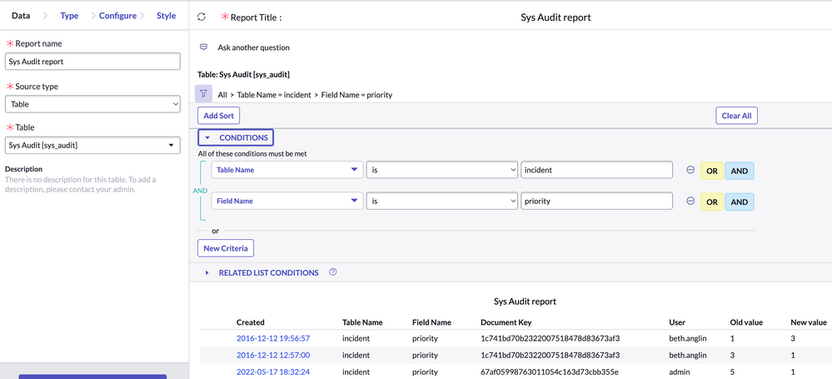Open the Field Name field chooser

click(x=287, y=201)
